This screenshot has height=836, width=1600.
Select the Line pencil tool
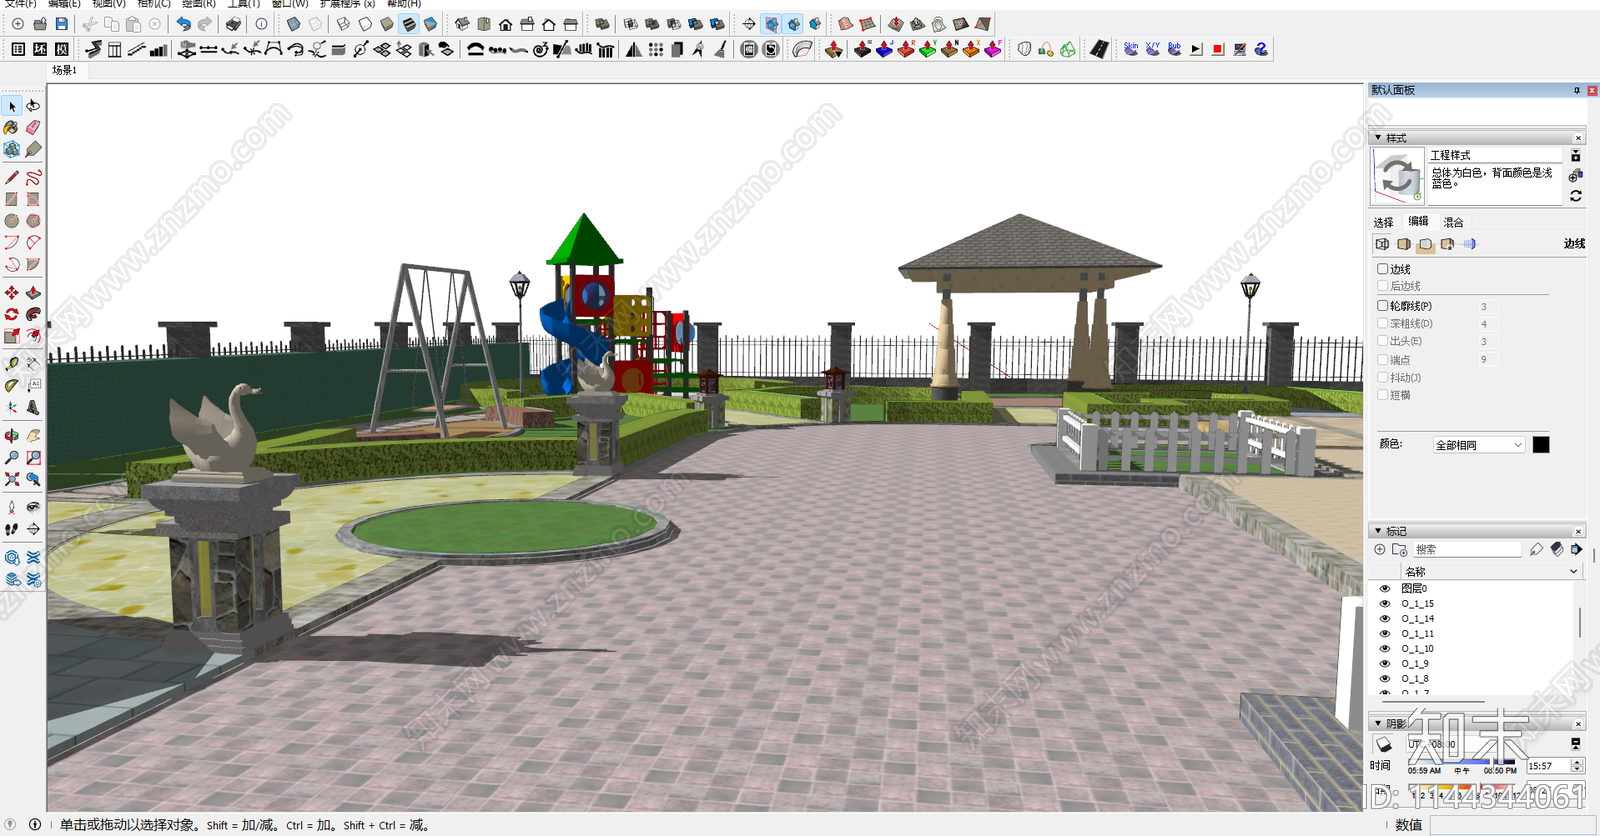12,177
